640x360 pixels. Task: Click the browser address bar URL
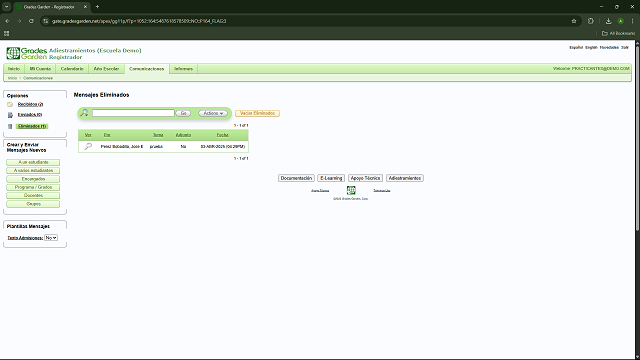[x=139, y=21]
